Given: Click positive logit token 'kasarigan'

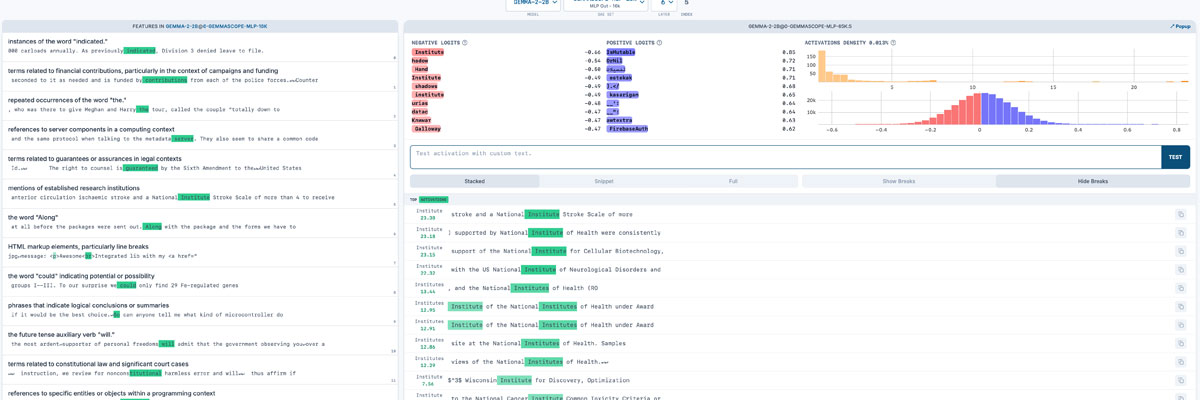Looking at the screenshot, I should pos(624,94).
